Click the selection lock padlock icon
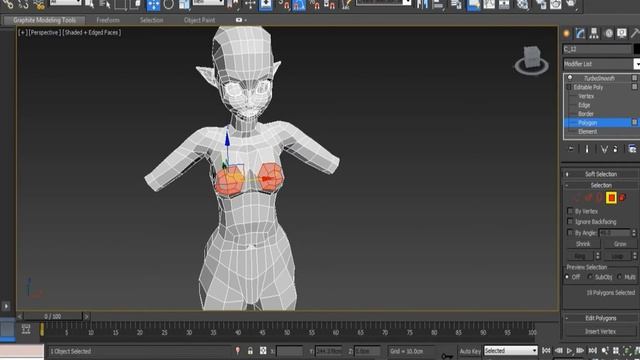 click(x=250, y=351)
